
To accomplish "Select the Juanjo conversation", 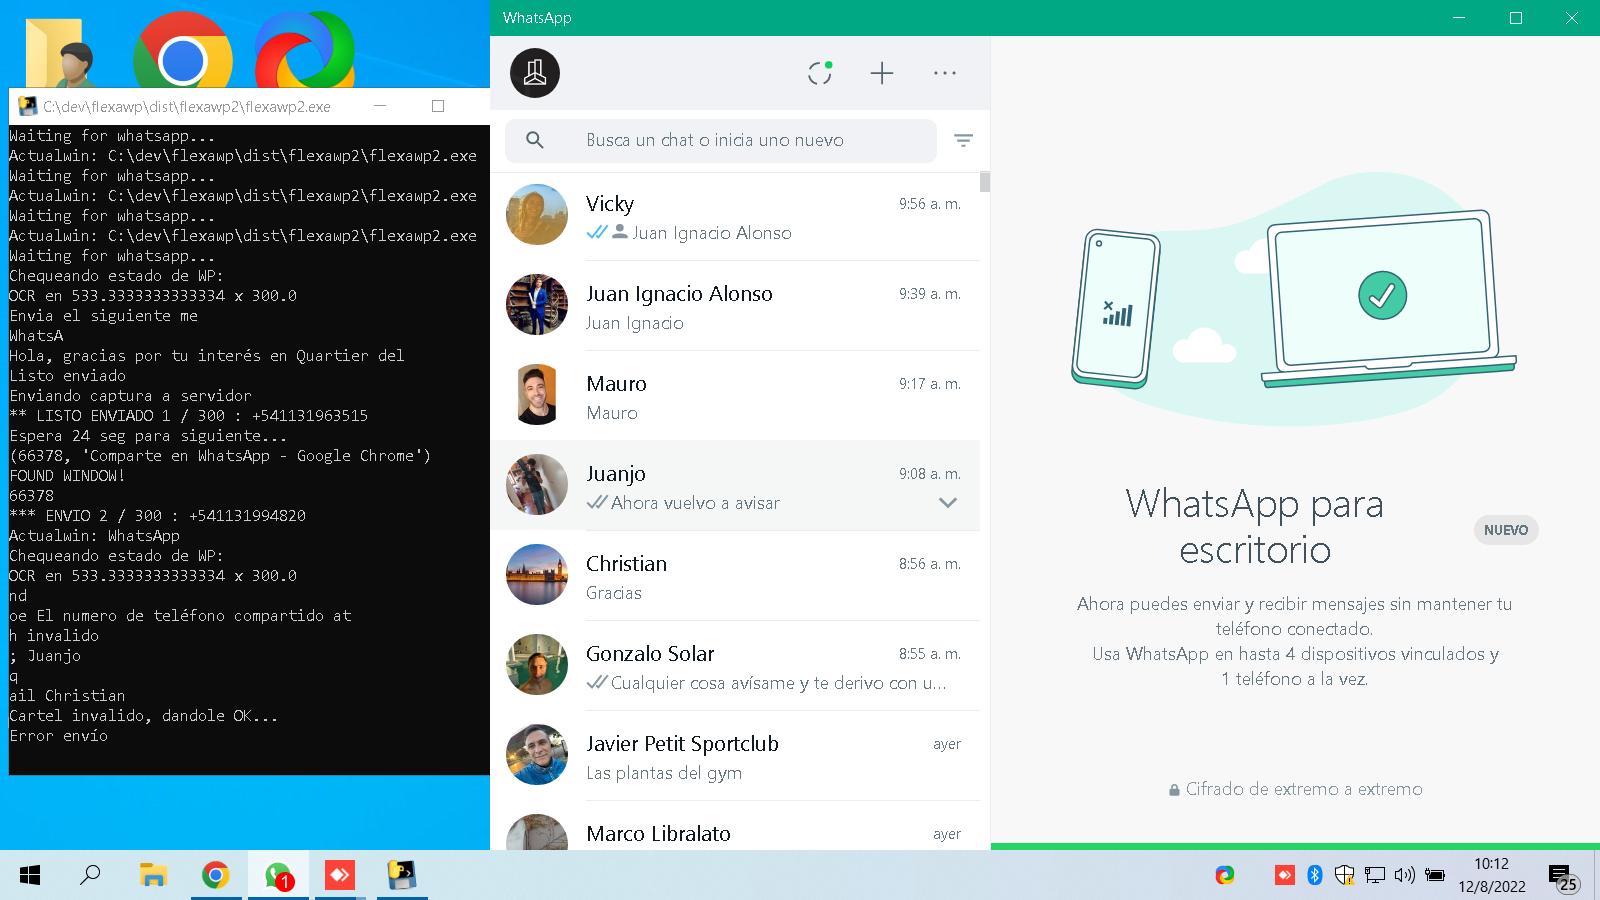I will click(735, 485).
